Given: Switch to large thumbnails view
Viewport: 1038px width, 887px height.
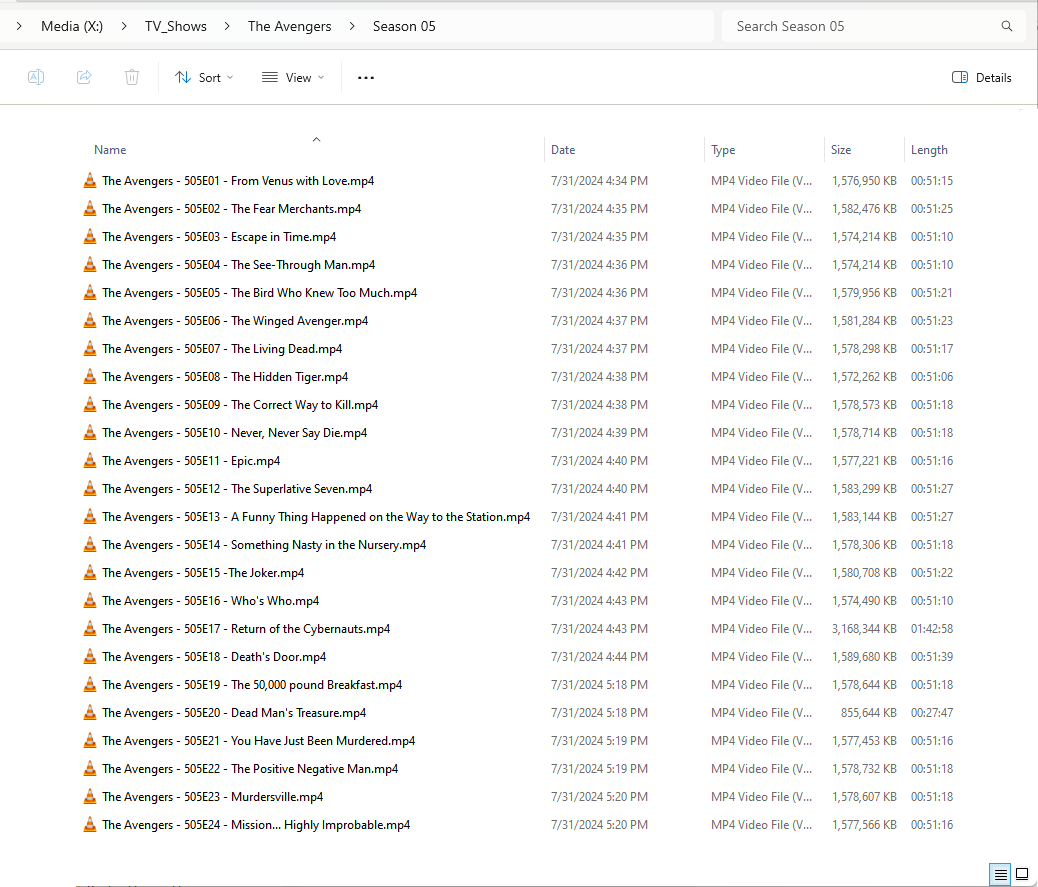Looking at the screenshot, I should click(x=1022, y=873).
